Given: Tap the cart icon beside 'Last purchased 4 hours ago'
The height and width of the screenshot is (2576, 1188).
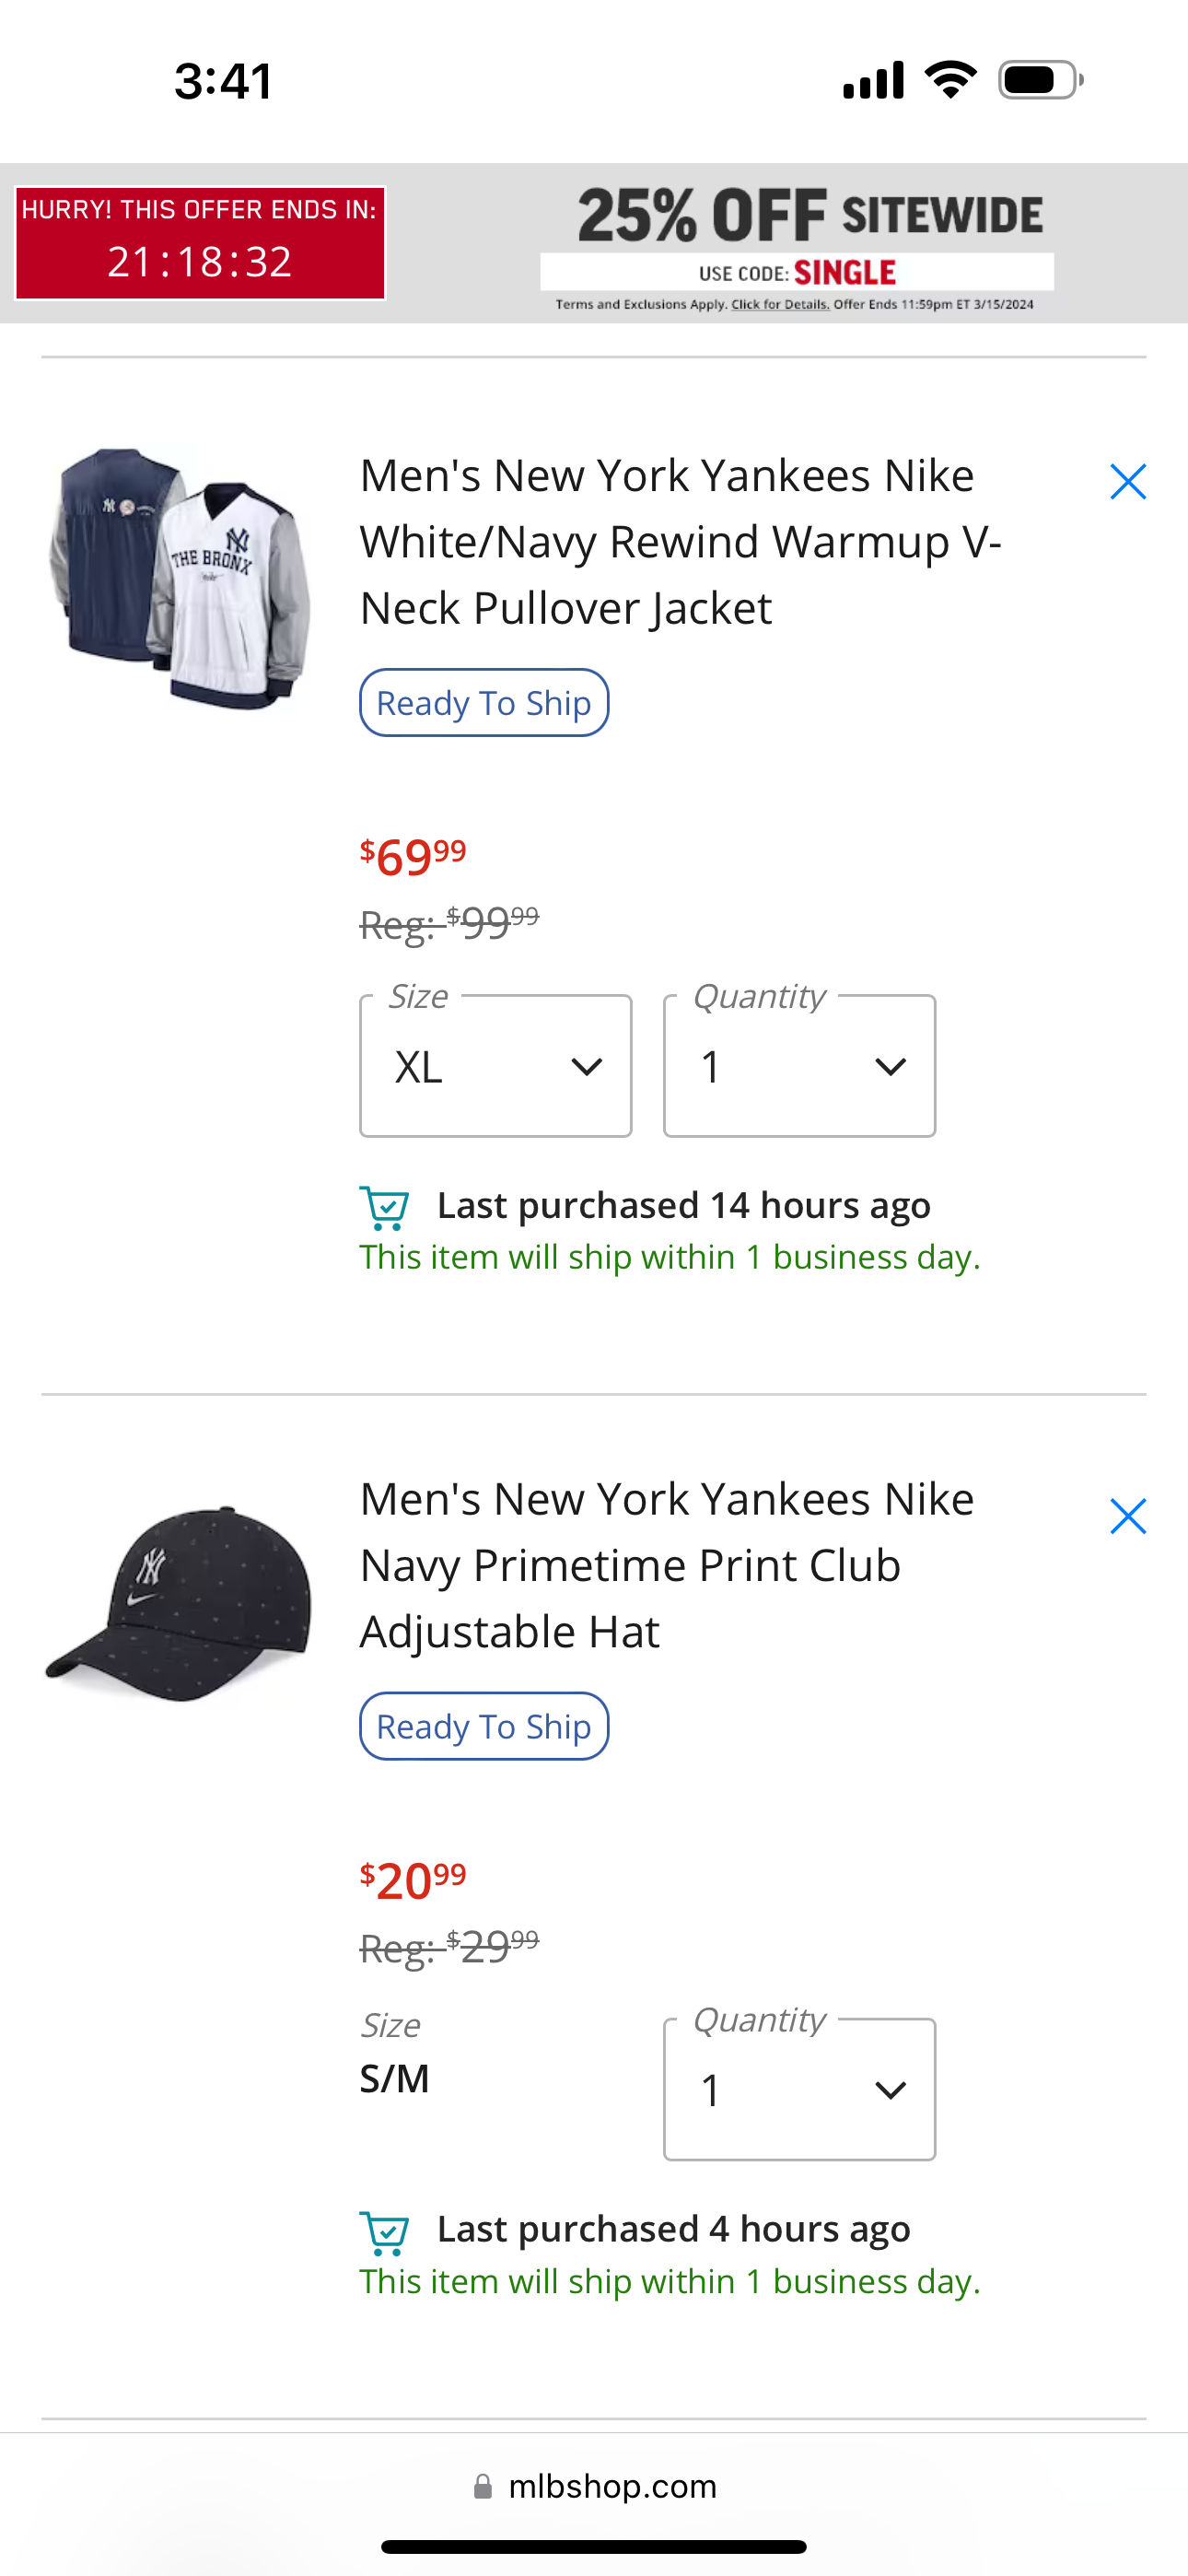Looking at the screenshot, I should [384, 2232].
